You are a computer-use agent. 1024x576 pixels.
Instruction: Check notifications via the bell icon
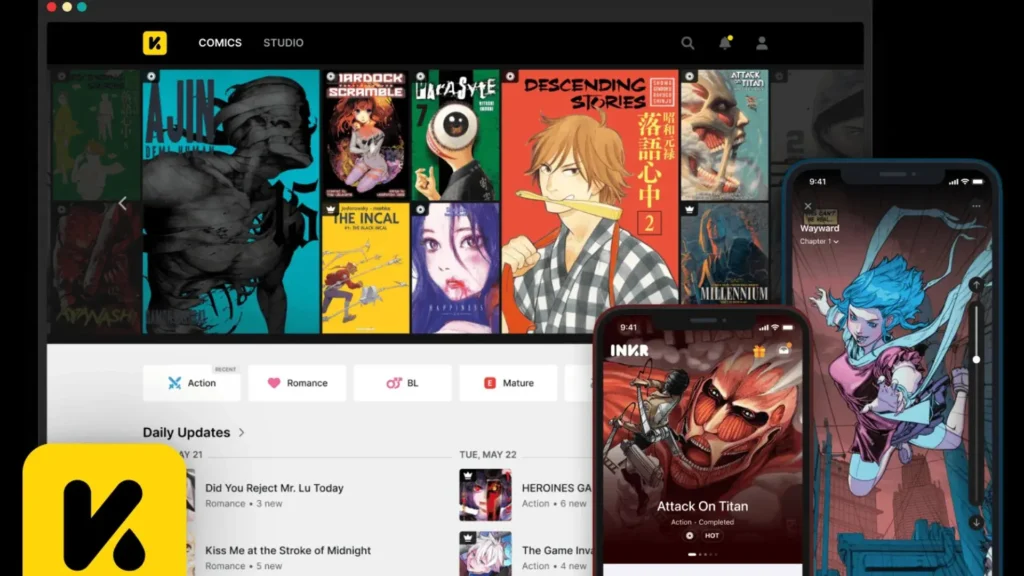[x=724, y=43]
